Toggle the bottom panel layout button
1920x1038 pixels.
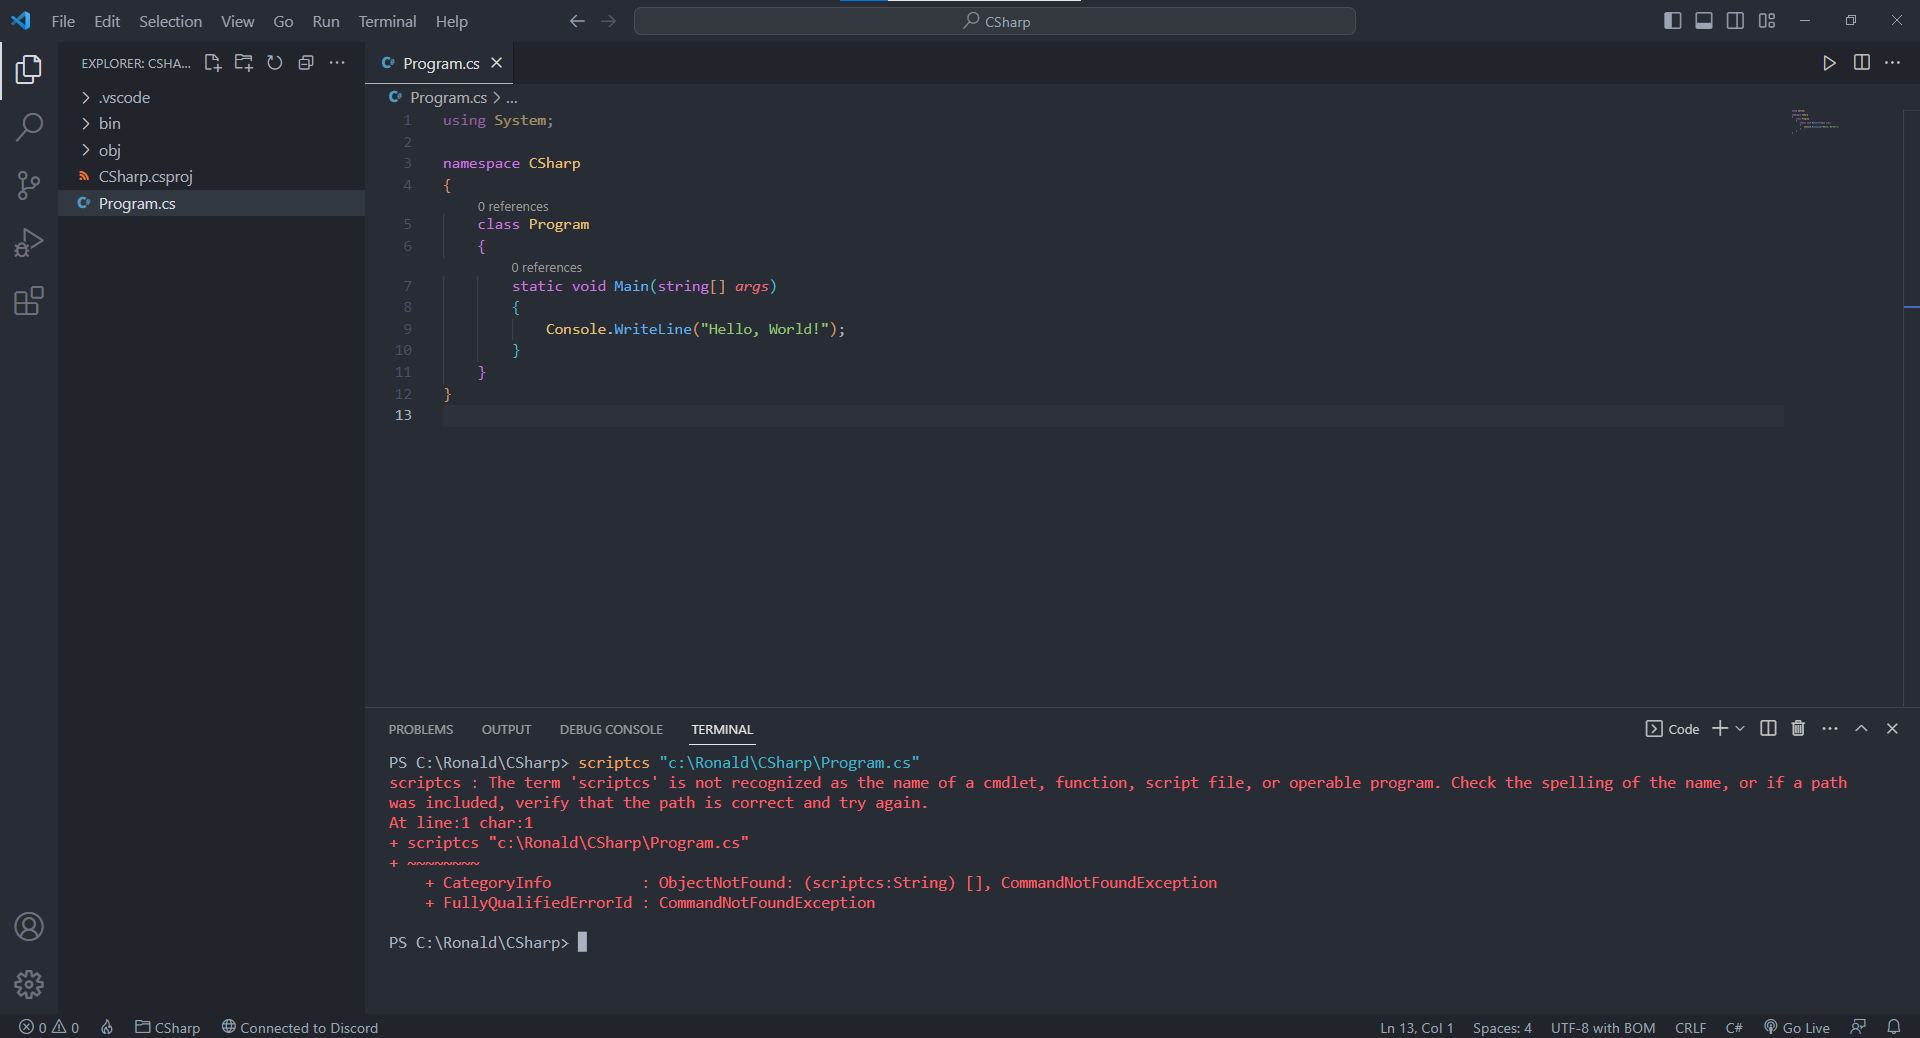pyautogui.click(x=1704, y=21)
